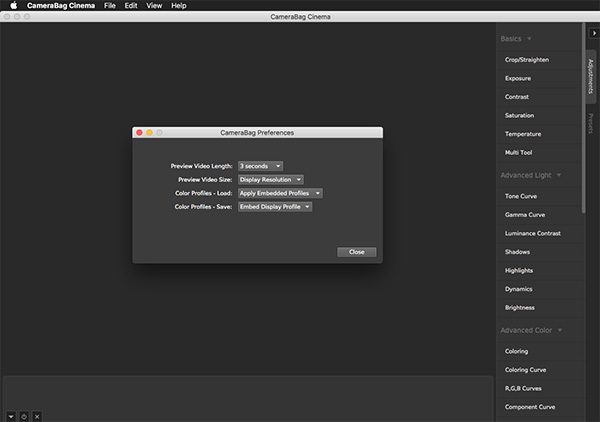This screenshot has width=600, height=422.
Task: Select the Highlights adjustment
Action: pos(540,270)
